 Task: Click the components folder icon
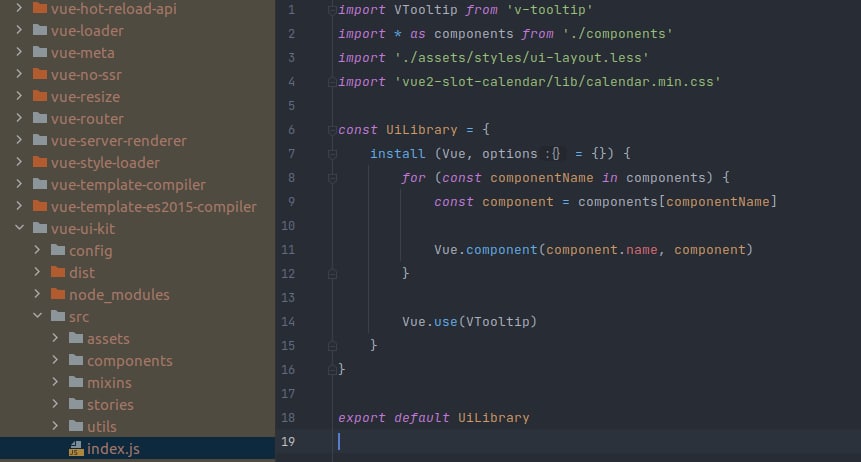[x=76, y=359]
